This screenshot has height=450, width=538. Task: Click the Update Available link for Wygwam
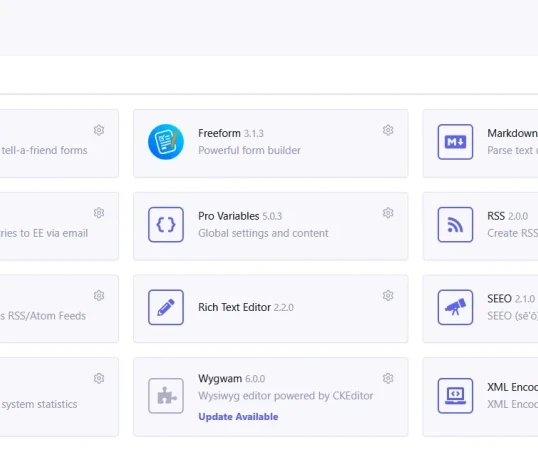(x=238, y=417)
